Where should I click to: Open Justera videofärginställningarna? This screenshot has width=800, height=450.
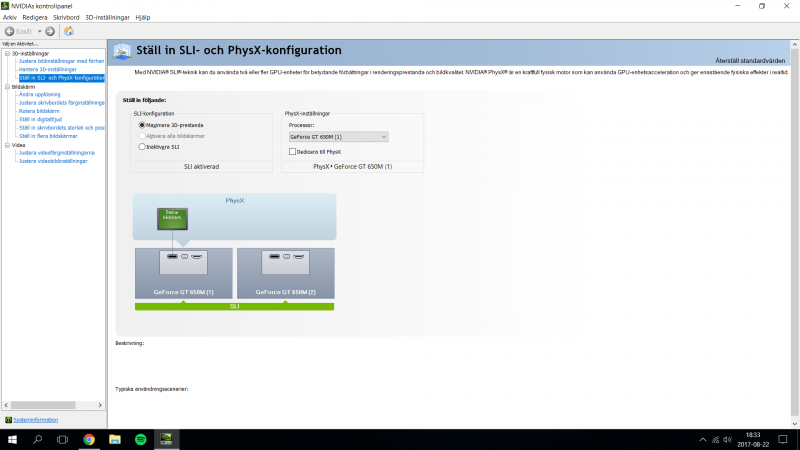tap(57, 153)
